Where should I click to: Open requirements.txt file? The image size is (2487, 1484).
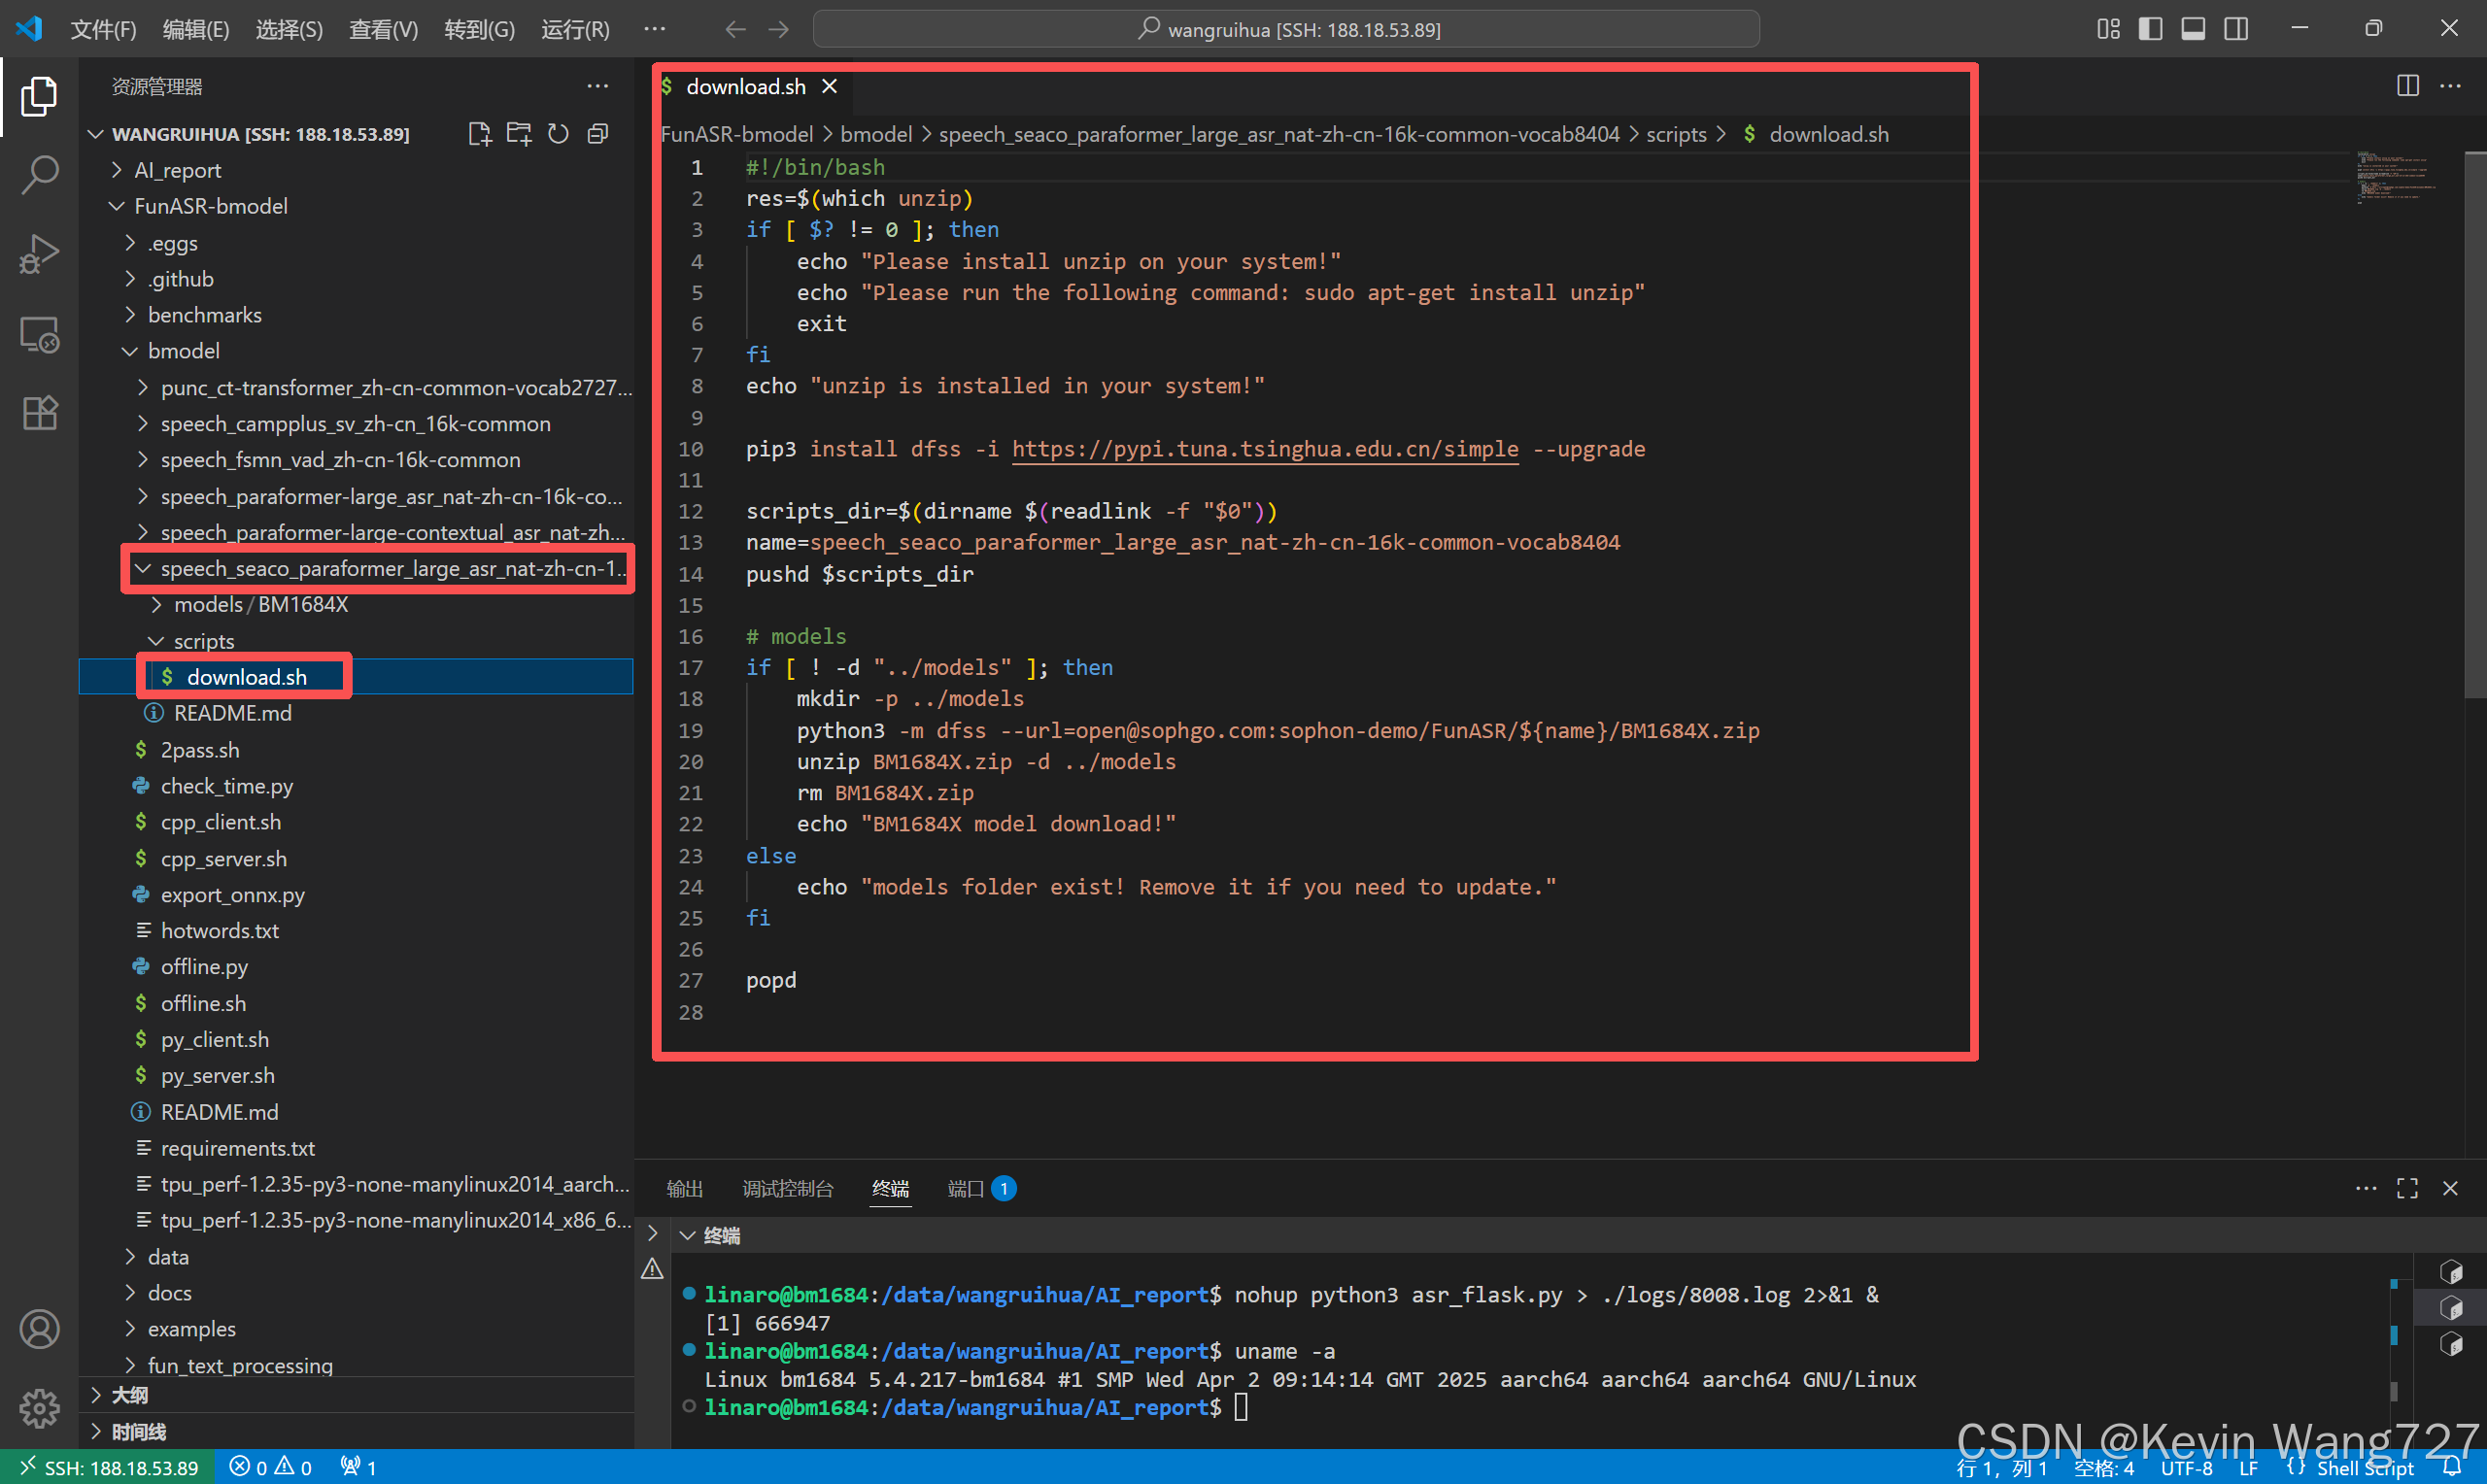356,1148
